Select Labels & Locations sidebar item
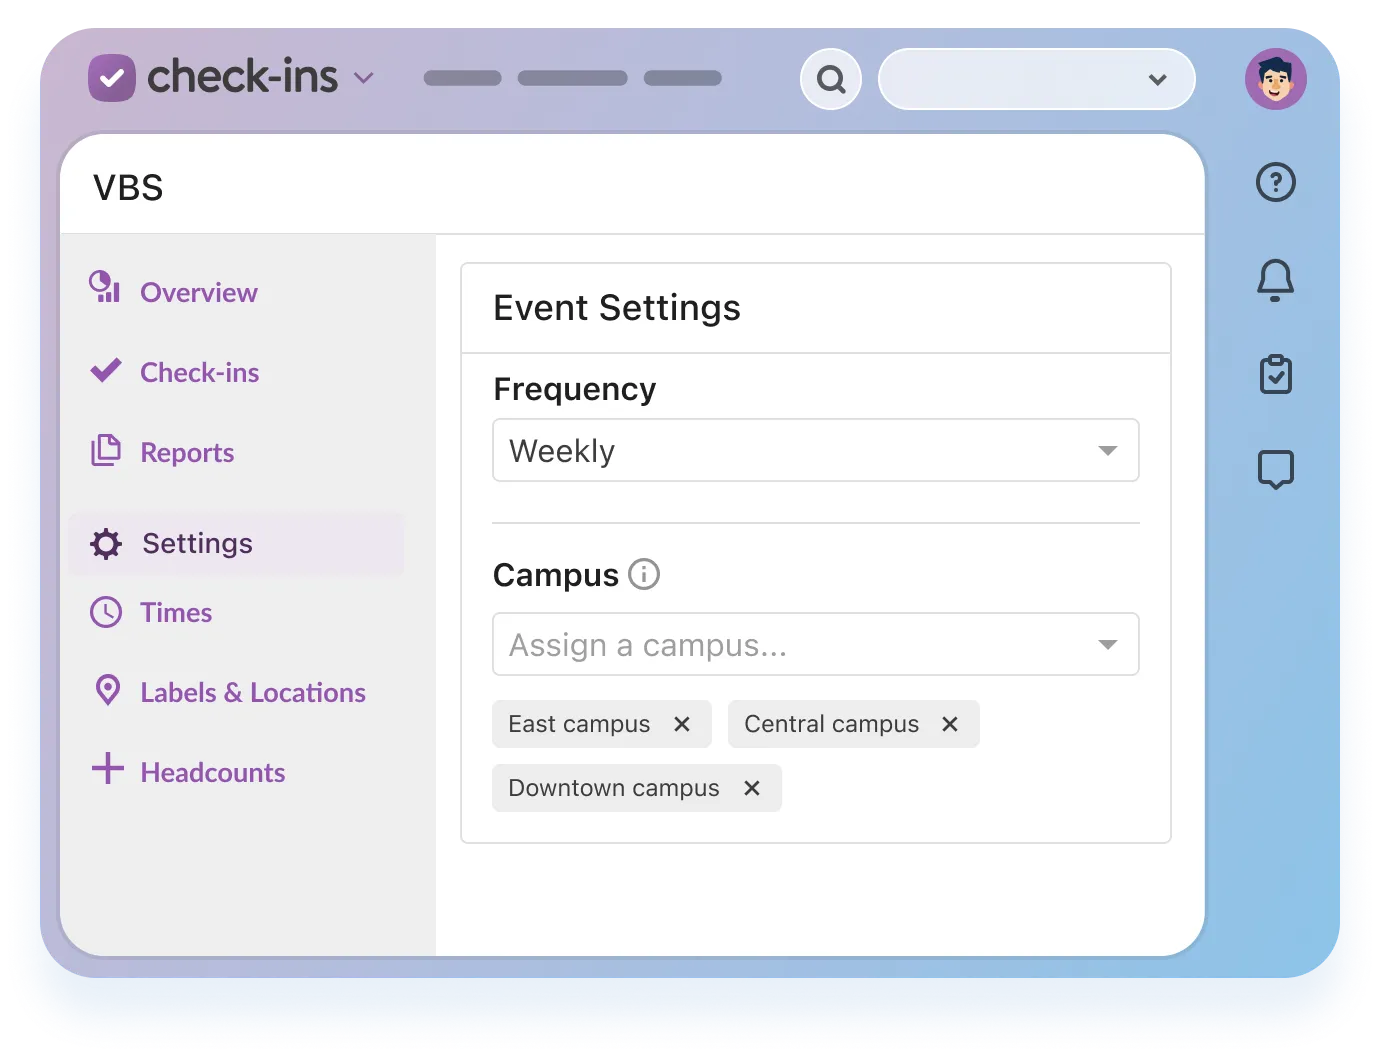The height and width of the screenshot is (1056, 1380). tap(252, 693)
